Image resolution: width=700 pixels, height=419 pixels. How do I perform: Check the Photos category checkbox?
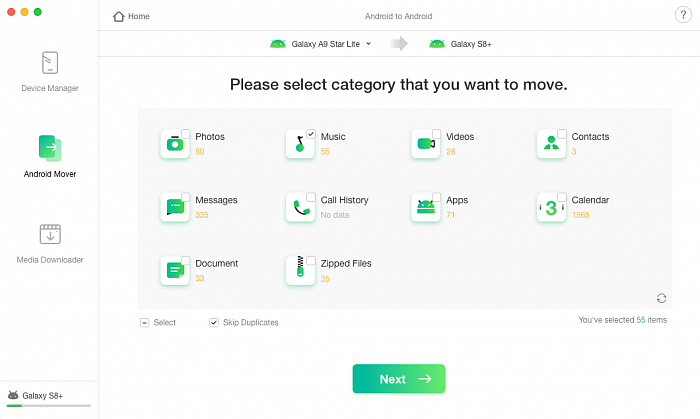click(186, 134)
